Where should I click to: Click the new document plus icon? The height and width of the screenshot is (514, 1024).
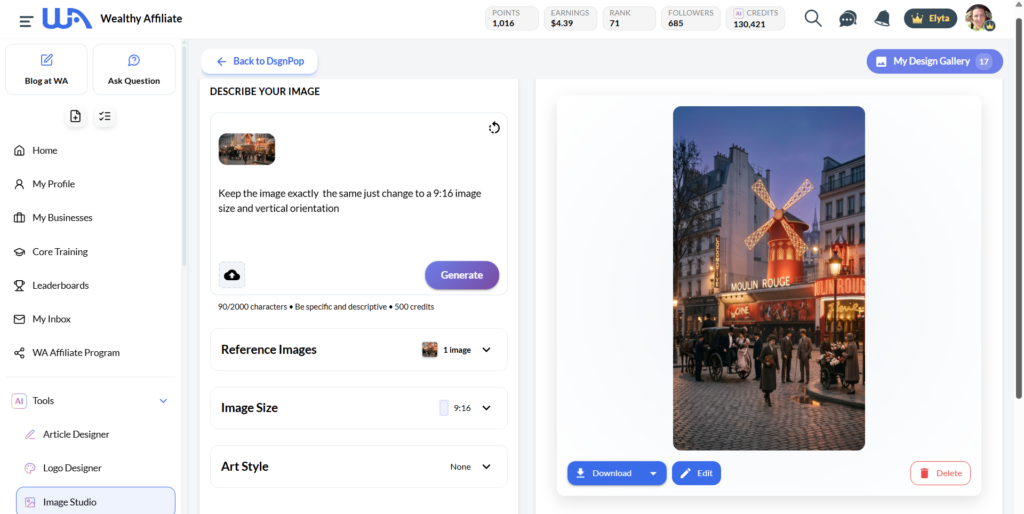(x=76, y=116)
